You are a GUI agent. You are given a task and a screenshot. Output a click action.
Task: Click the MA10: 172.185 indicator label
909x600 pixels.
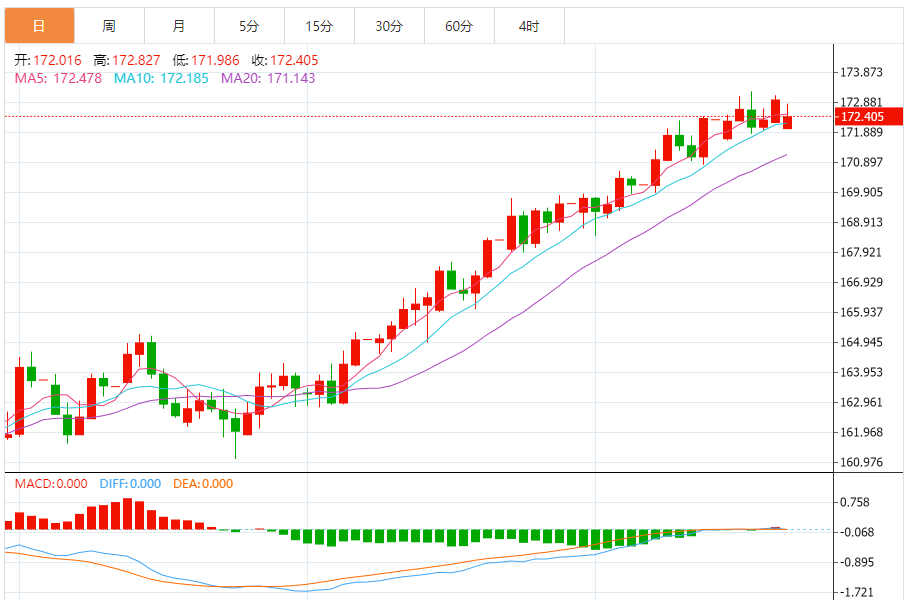(161, 78)
